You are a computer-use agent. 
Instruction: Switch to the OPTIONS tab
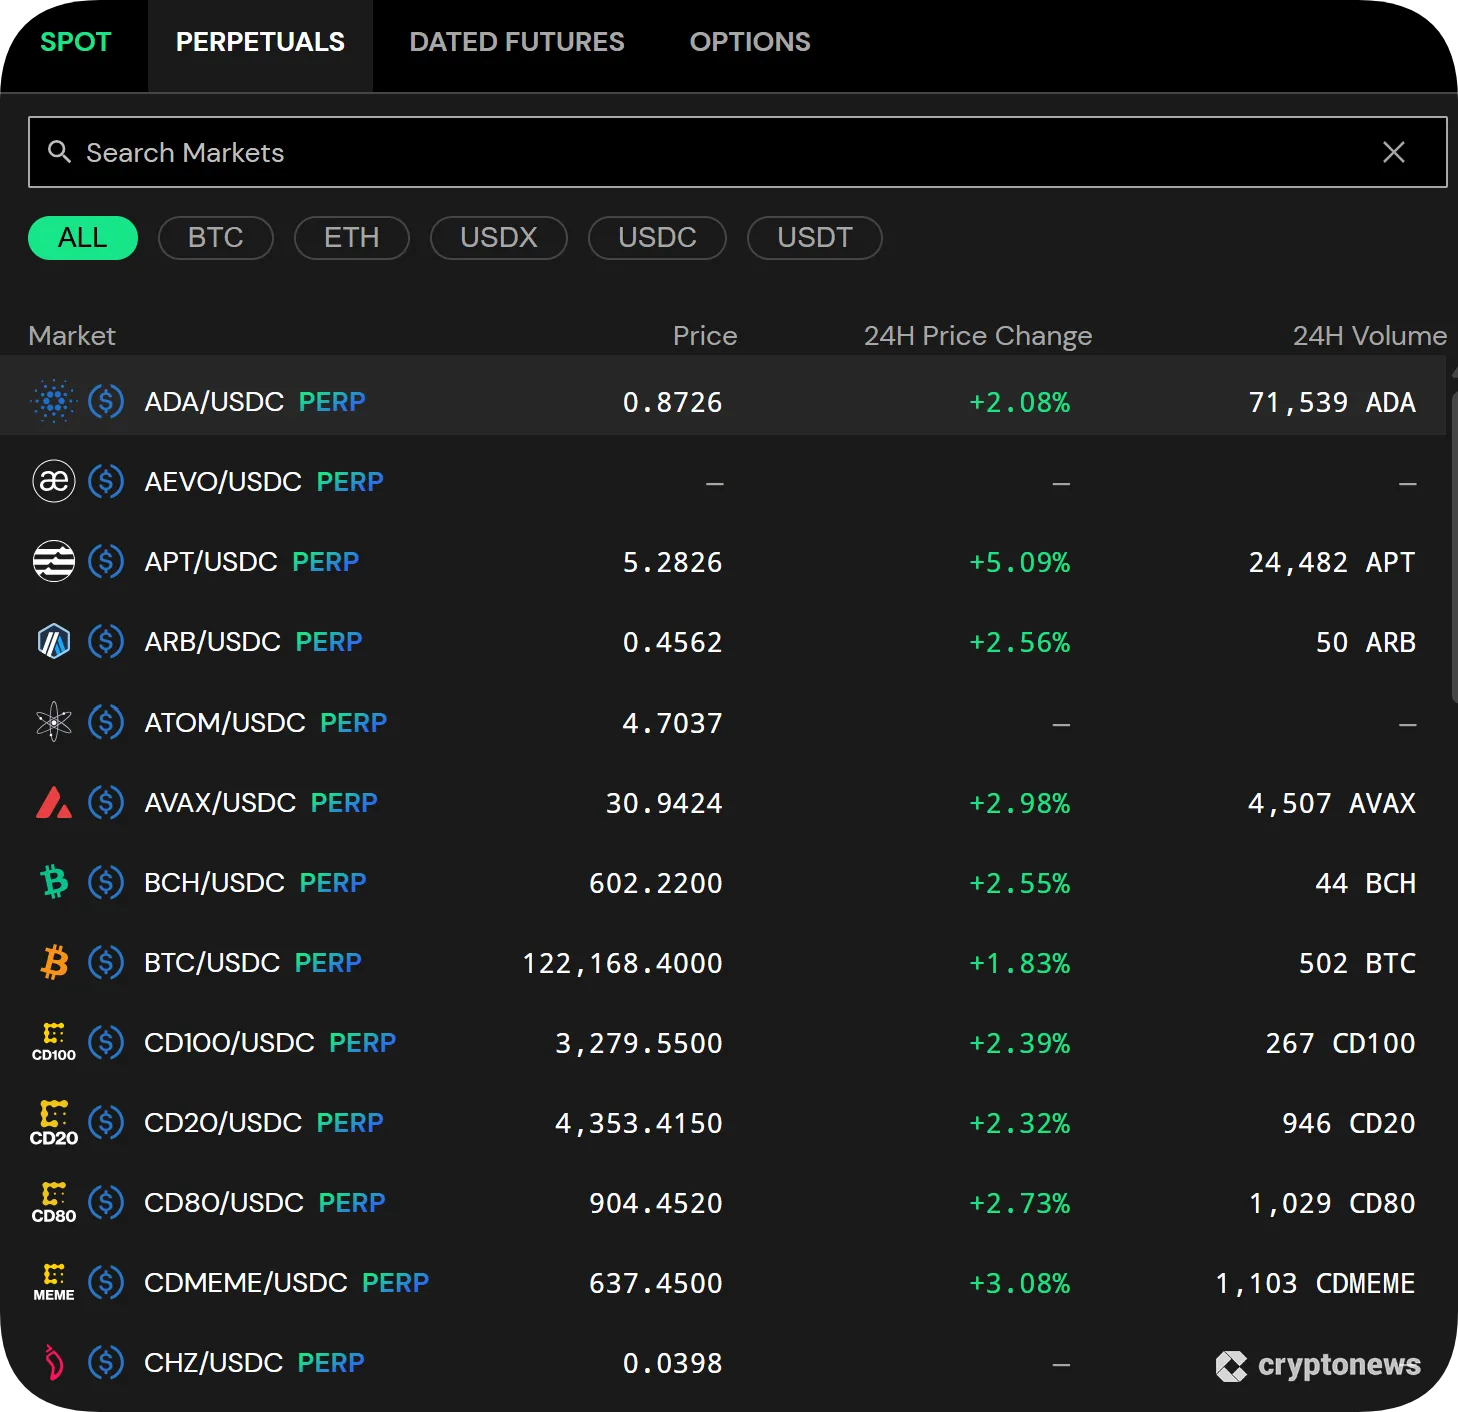[750, 42]
